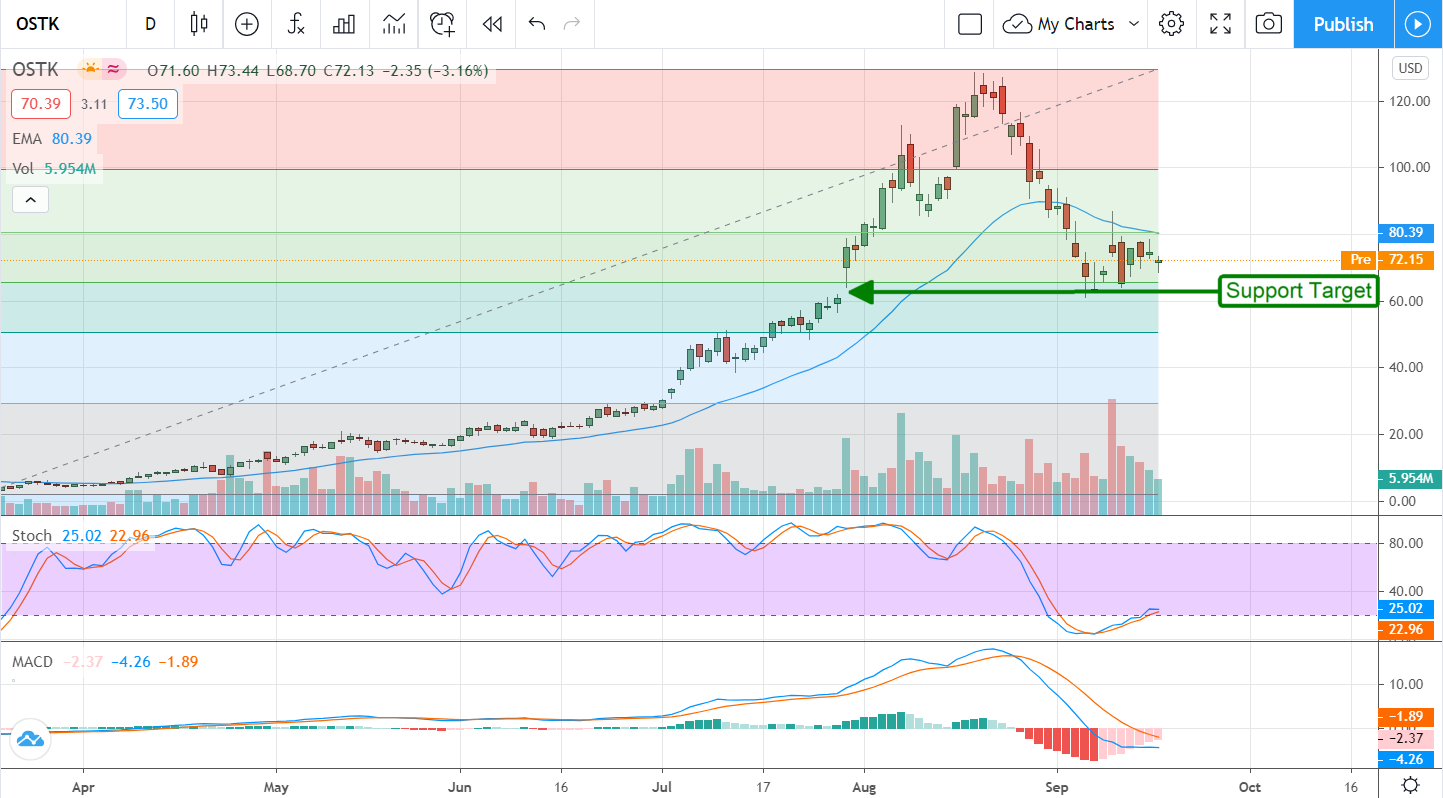
Task: Undo the last chart action
Action: point(537,24)
